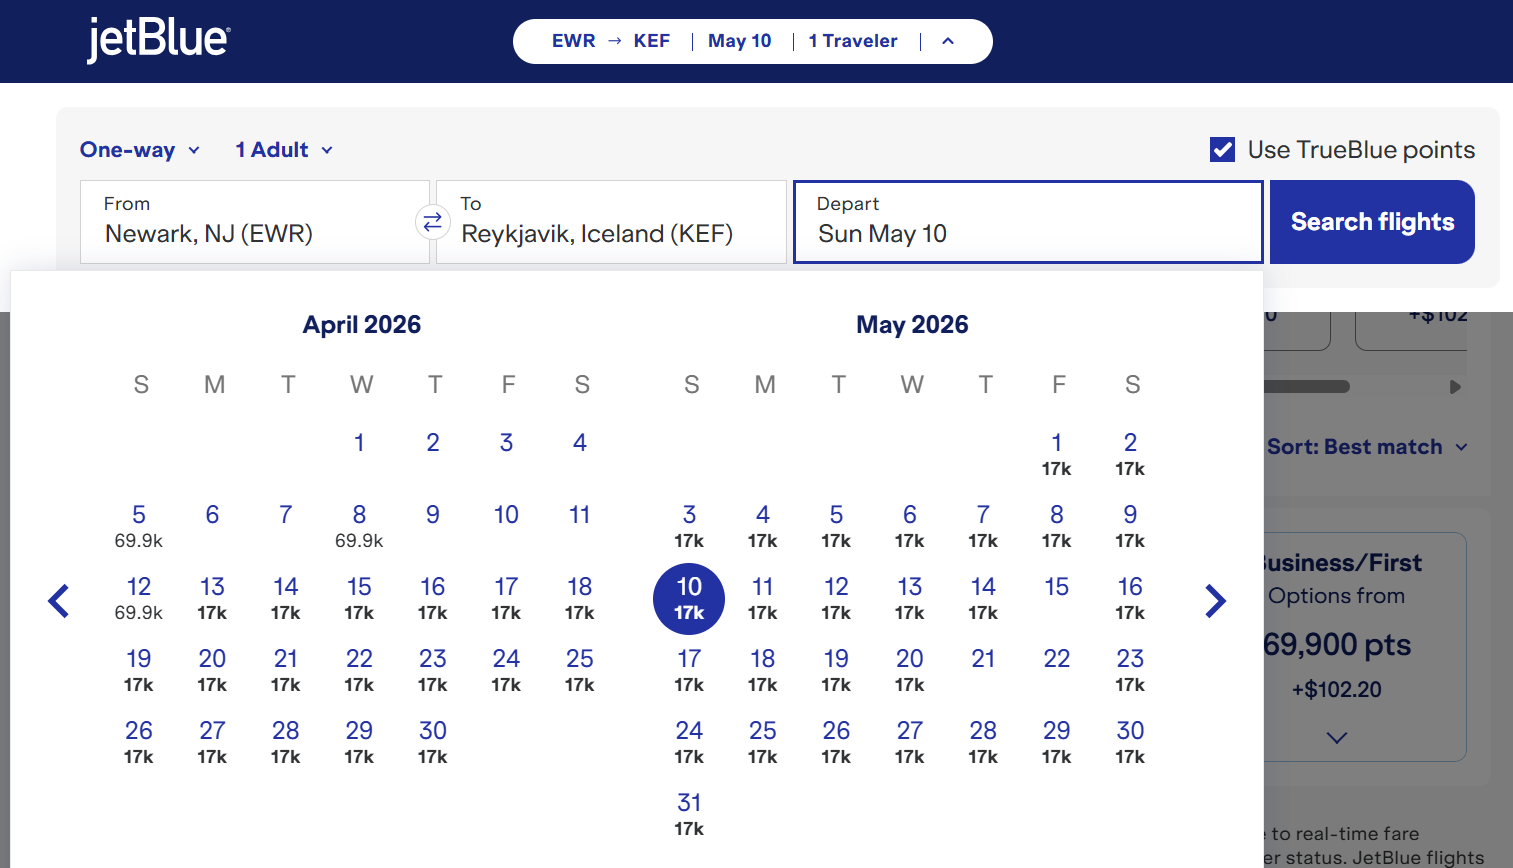This screenshot has height=868, width=1513.
Task: Uncheck Use TrueBlue points
Action: (x=1222, y=148)
